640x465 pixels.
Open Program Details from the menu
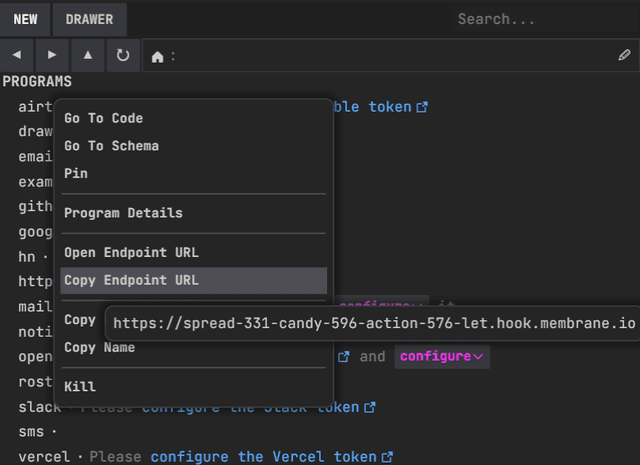point(123,213)
